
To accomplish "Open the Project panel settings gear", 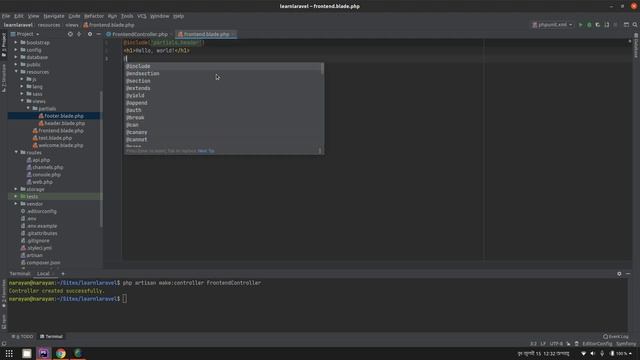I will coord(90,34).
